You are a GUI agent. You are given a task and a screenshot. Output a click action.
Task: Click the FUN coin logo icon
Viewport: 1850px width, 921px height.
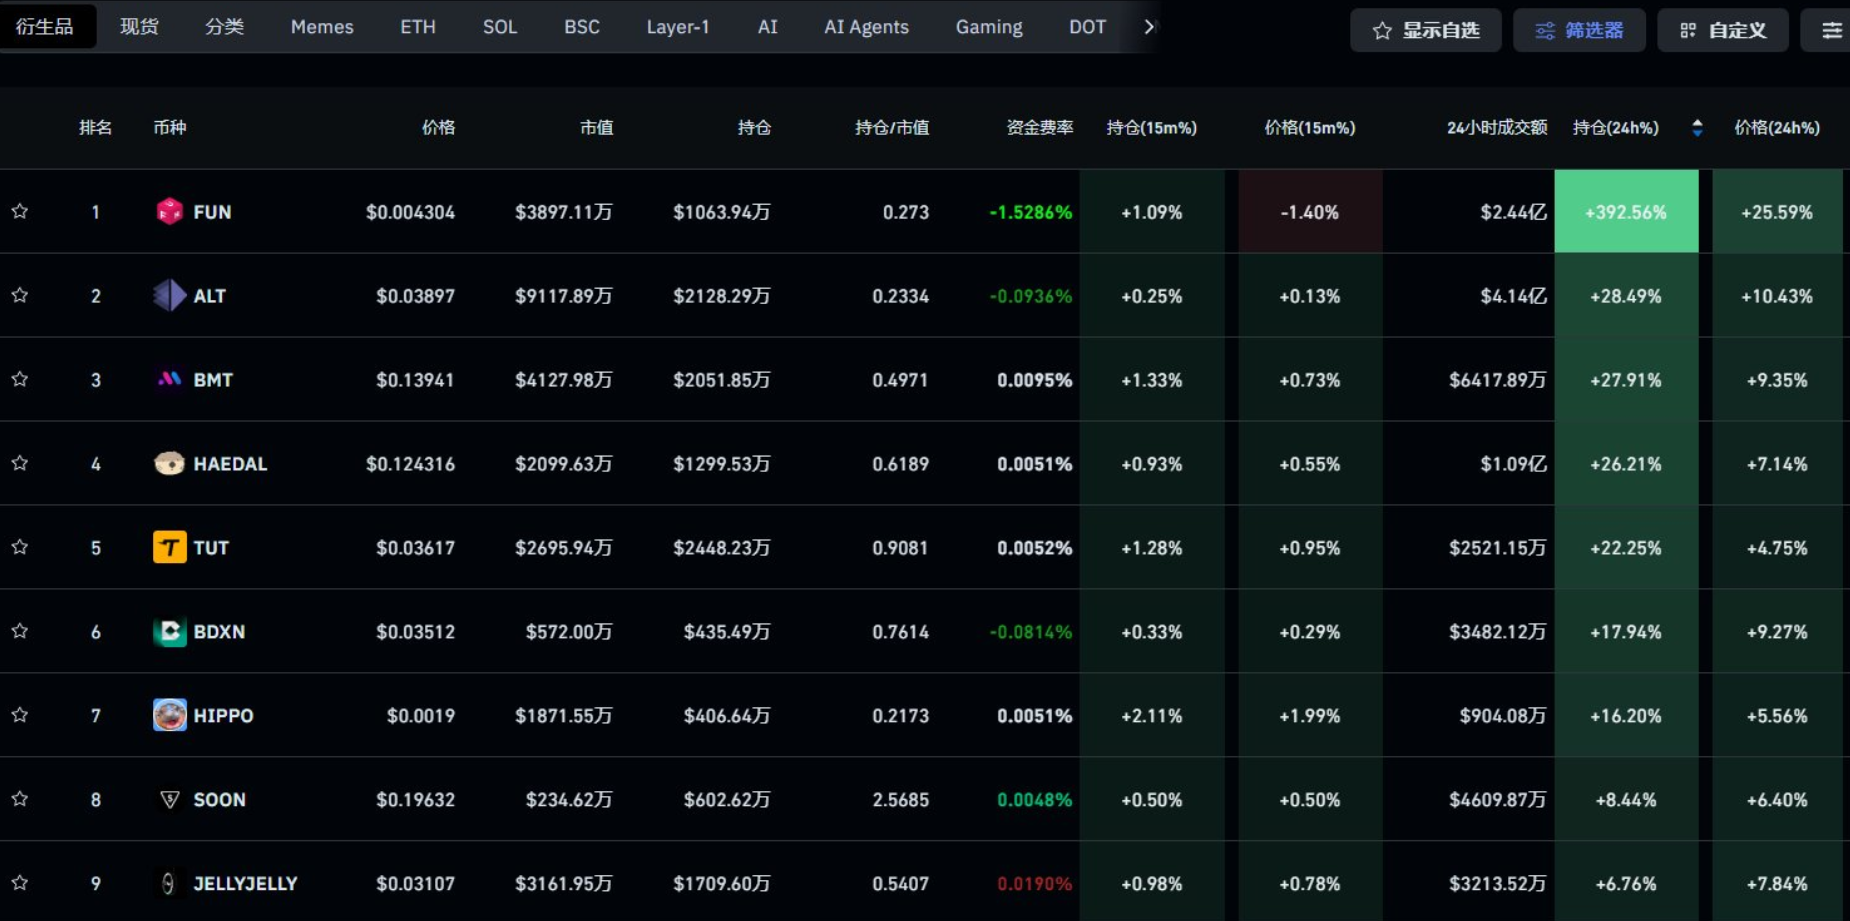point(169,211)
